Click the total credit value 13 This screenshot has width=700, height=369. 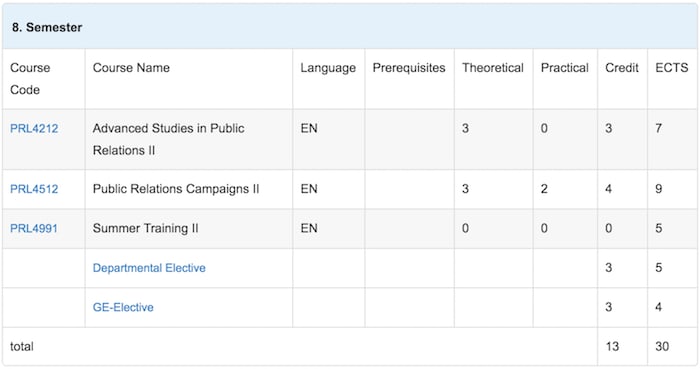point(612,346)
